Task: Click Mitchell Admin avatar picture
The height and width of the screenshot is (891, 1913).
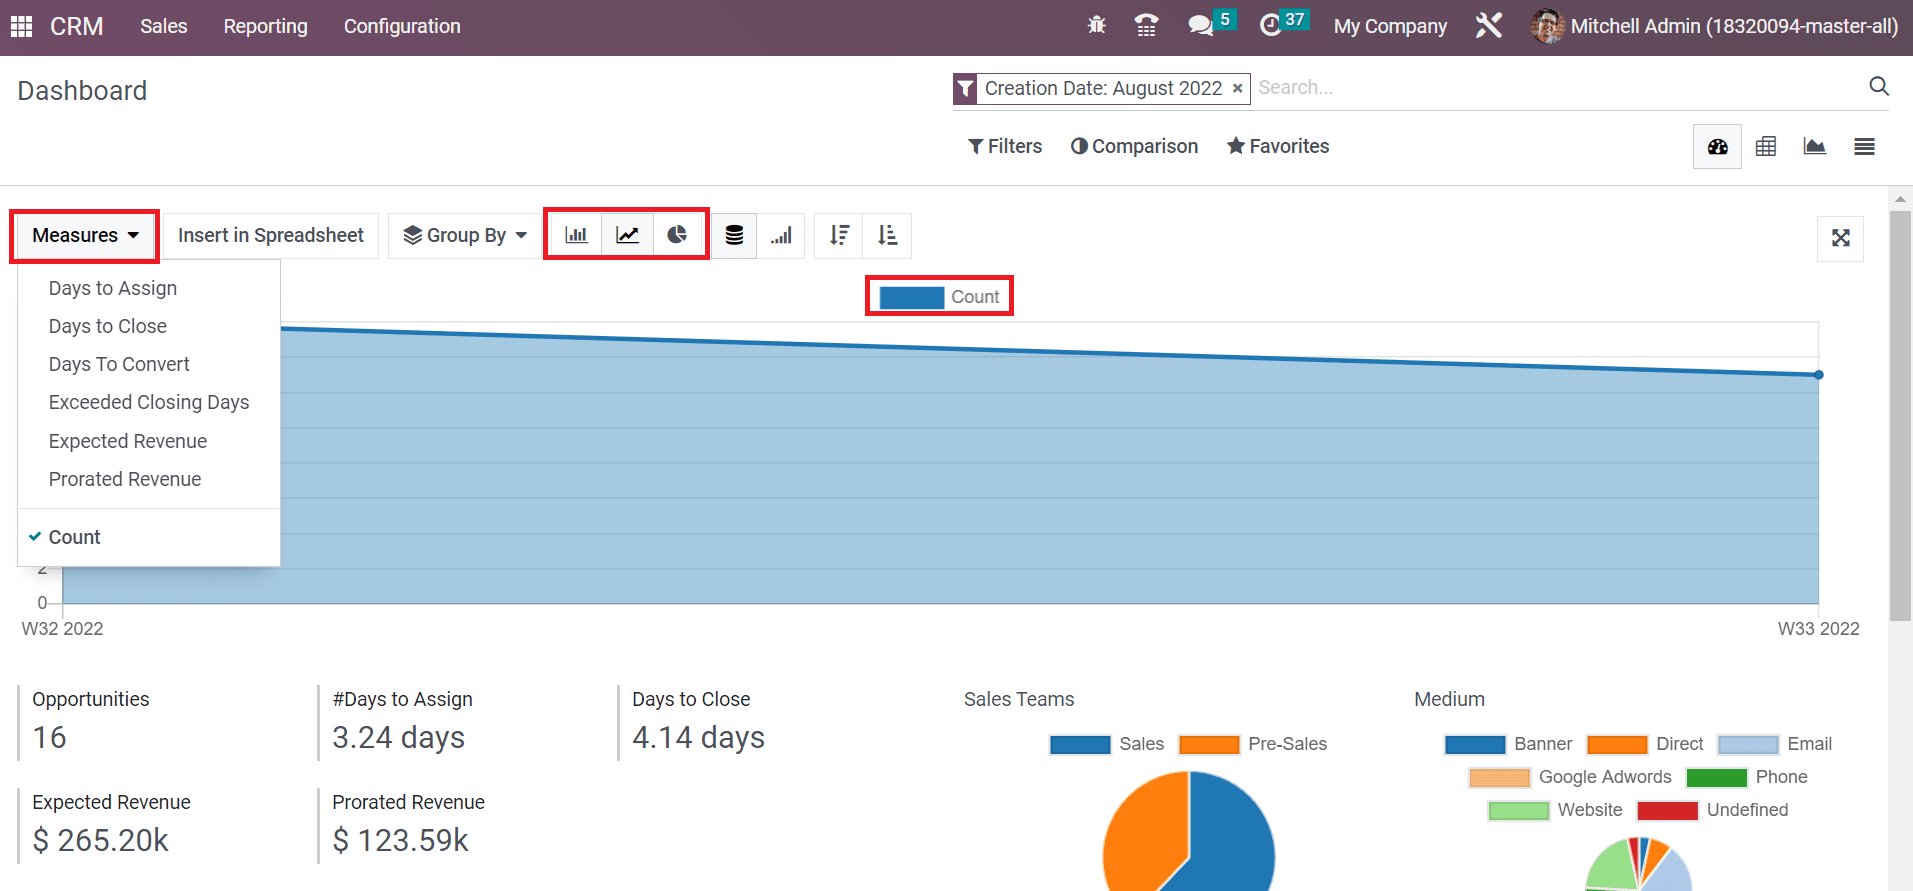Action: coord(1547,26)
